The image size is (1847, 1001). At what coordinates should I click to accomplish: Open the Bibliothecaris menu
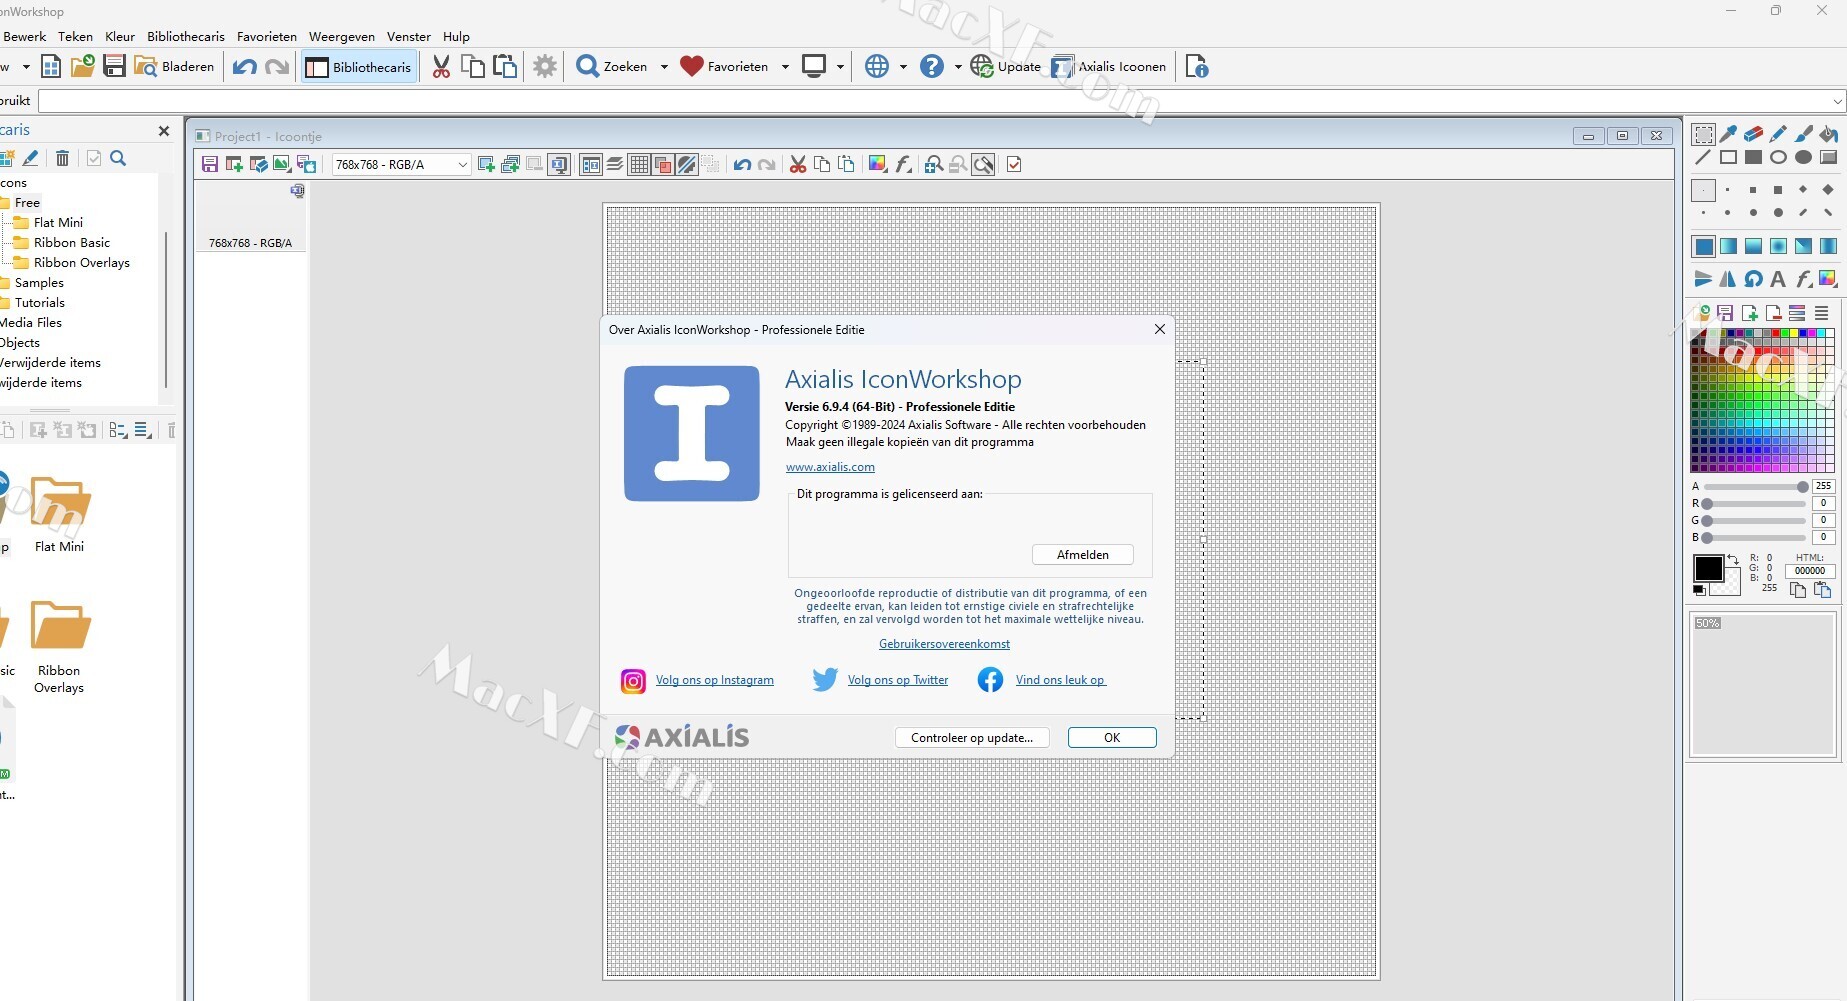click(x=186, y=36)
